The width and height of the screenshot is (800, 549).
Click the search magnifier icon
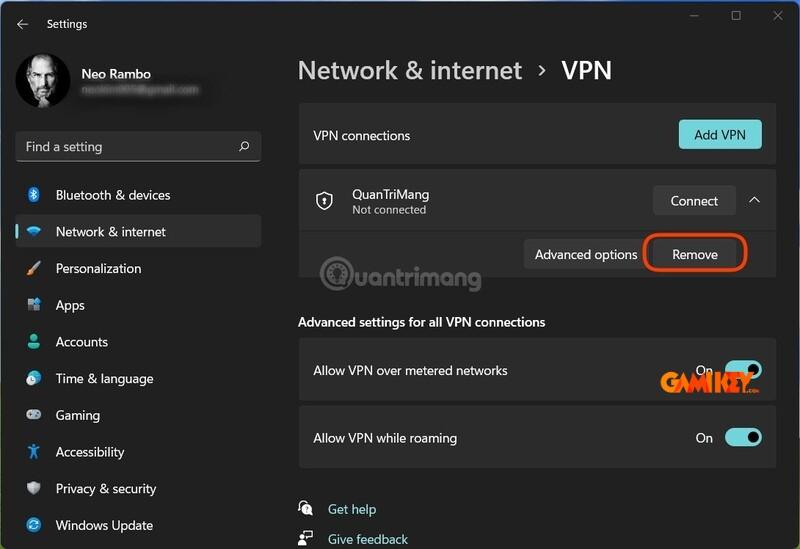point(244,146)
